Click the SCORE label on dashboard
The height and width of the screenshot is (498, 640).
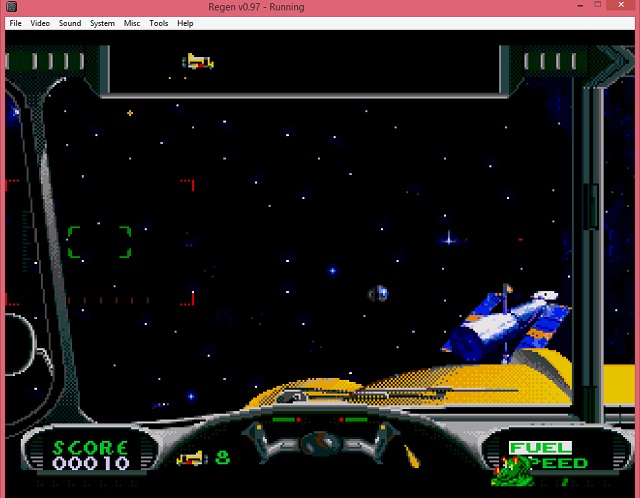pos(91,448)
